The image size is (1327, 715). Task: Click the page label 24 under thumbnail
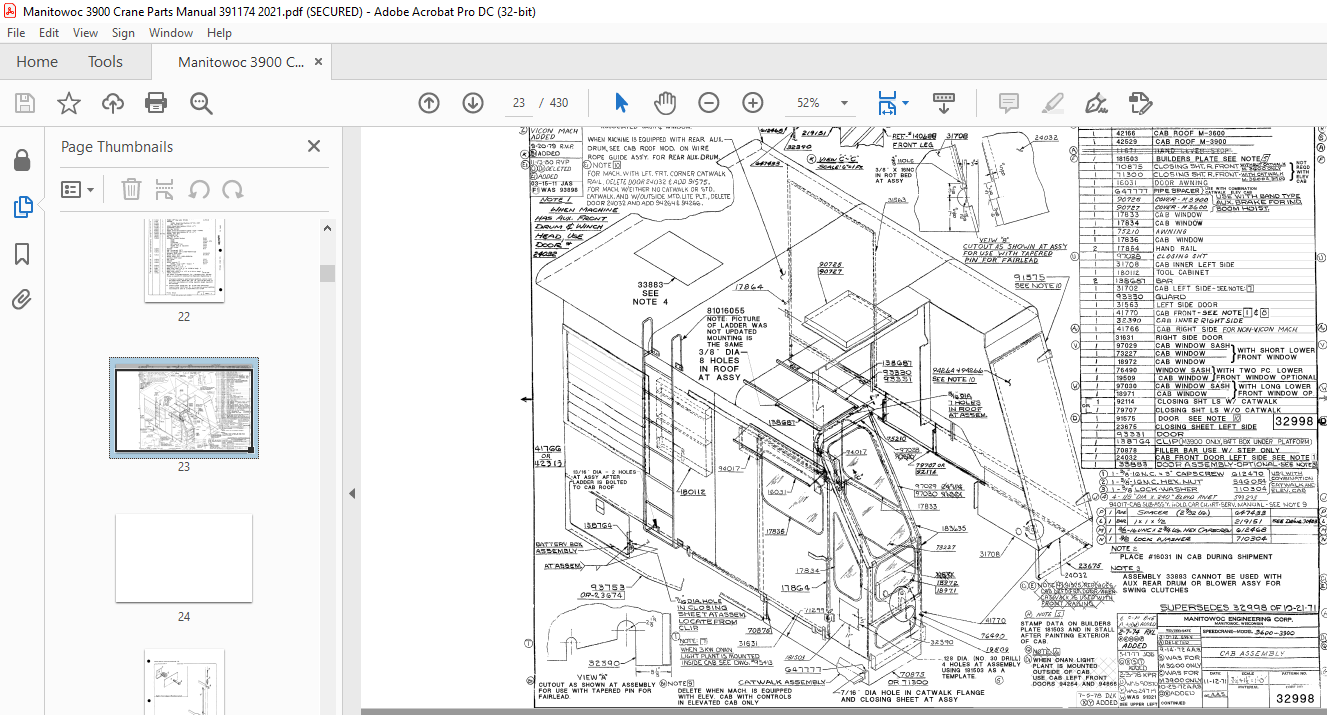(x=184, y=617)
